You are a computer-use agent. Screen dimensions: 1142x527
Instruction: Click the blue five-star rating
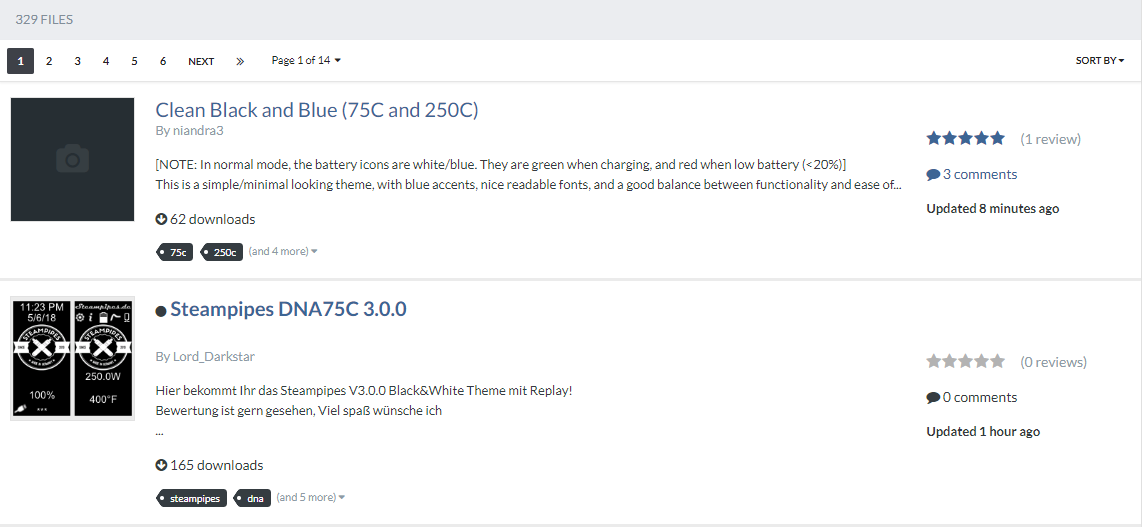coord(965,139)
